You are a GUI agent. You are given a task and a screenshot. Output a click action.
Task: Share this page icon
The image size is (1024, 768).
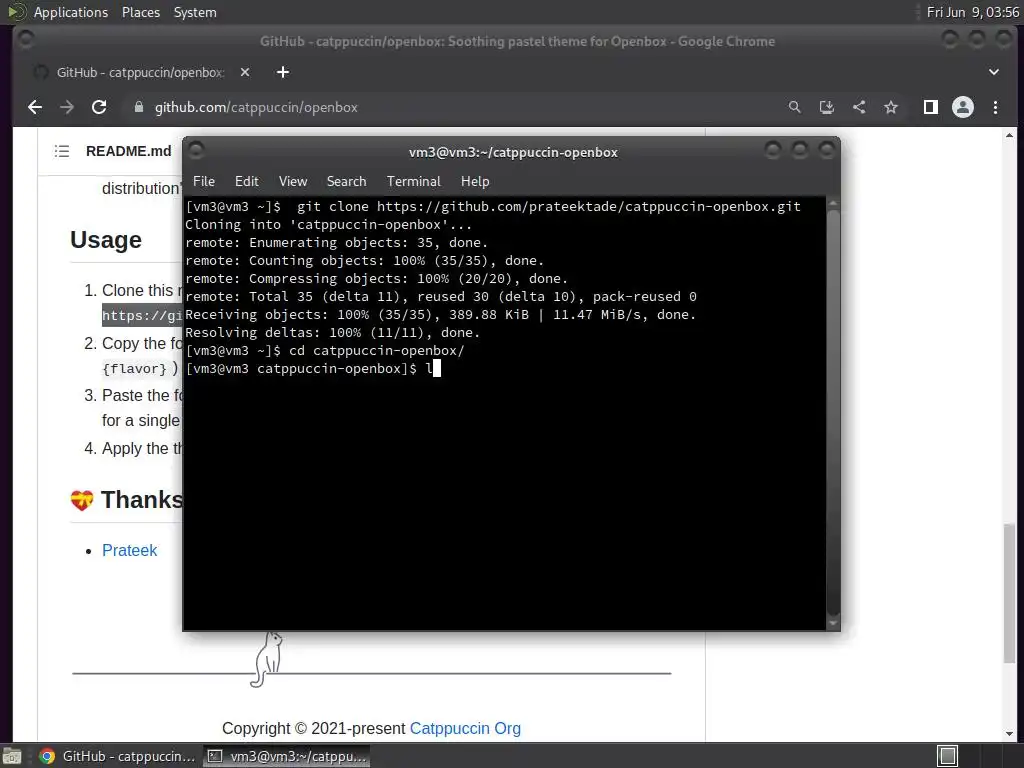[x=859, y=107]
